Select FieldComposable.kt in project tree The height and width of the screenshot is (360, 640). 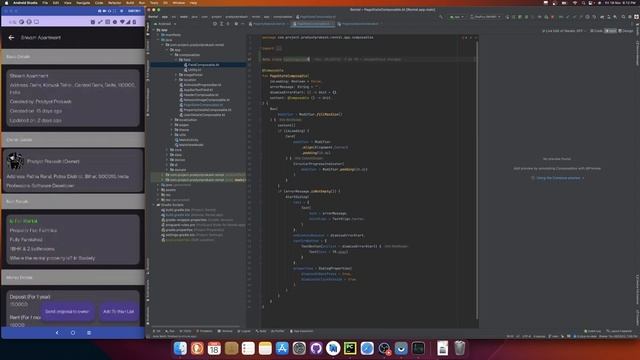(202, 65)
